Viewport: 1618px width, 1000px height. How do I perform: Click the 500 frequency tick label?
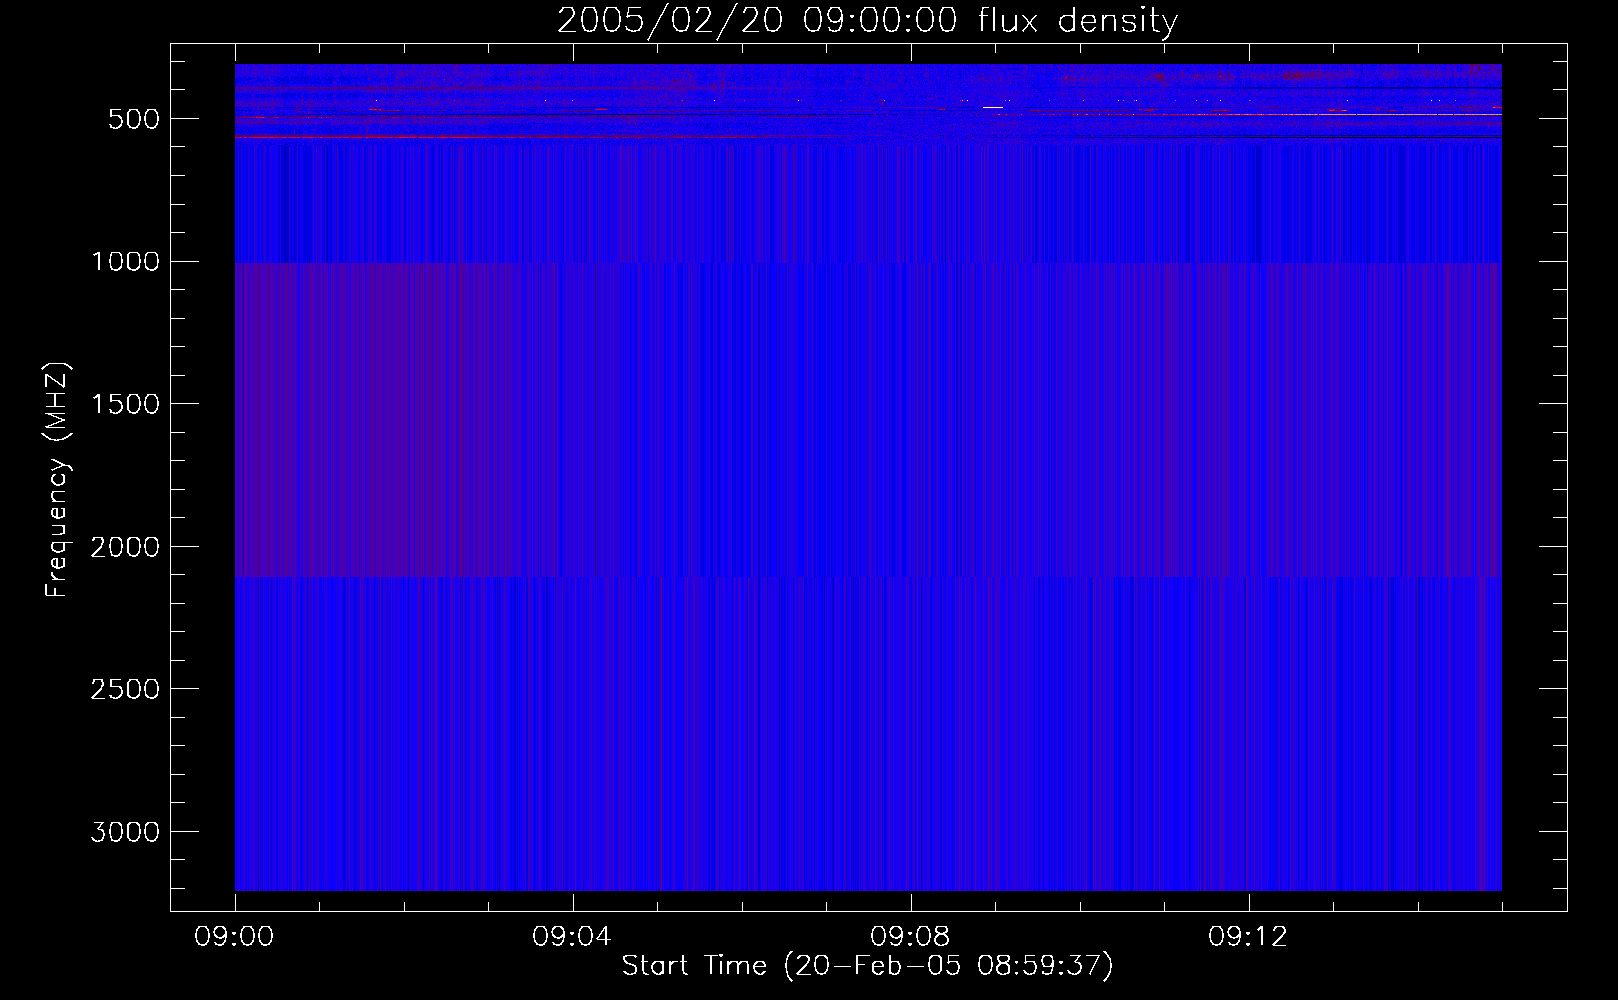coord(134,119)
